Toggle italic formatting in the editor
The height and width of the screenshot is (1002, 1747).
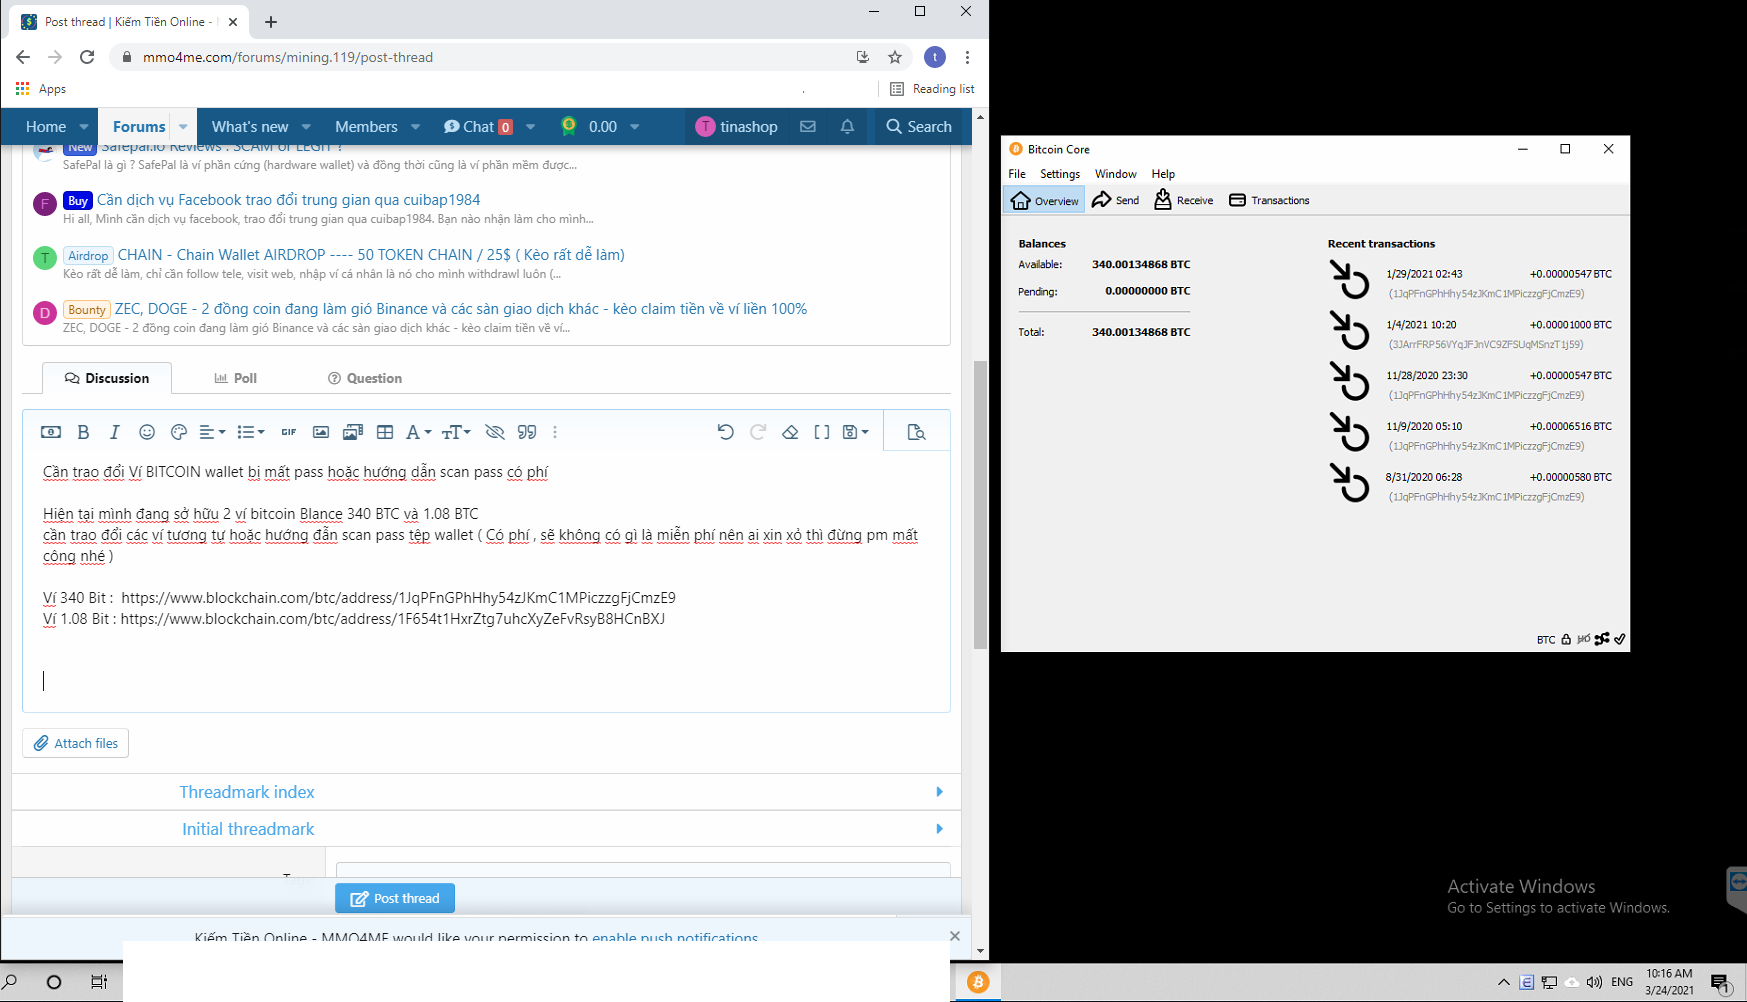point(115,432)
